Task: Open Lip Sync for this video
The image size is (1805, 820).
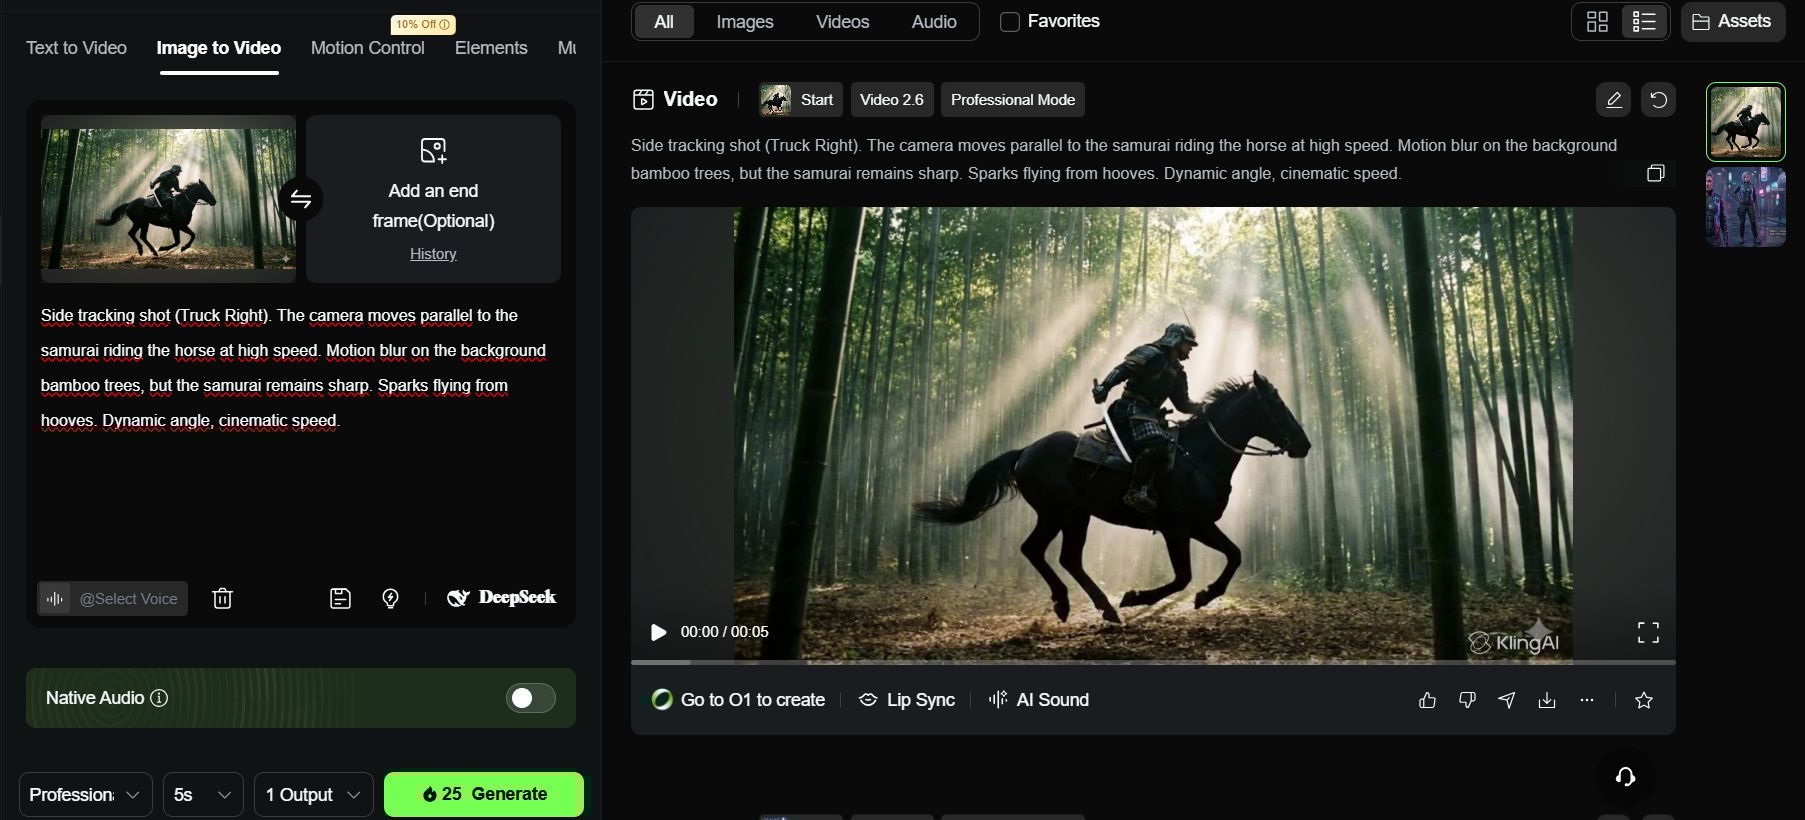Action: [907, 700]
